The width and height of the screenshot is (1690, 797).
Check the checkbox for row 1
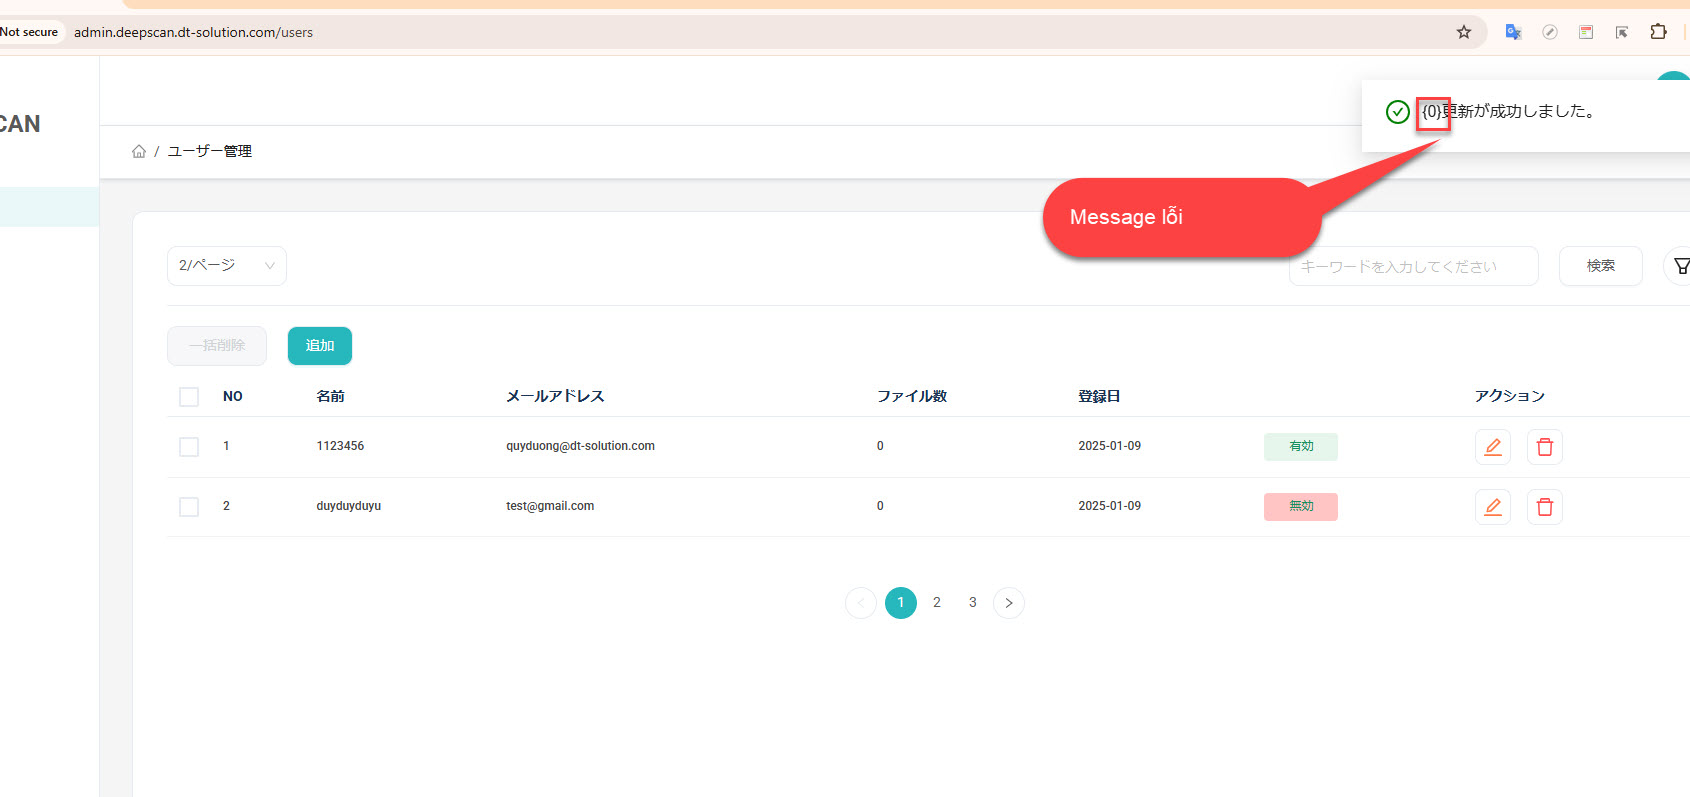pos(189,447)
